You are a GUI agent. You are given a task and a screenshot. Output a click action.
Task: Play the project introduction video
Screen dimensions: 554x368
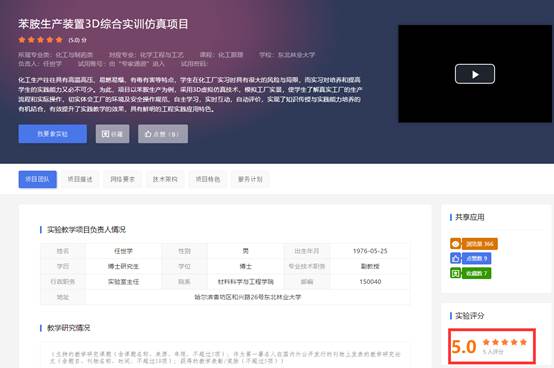(x=475, y=74)
